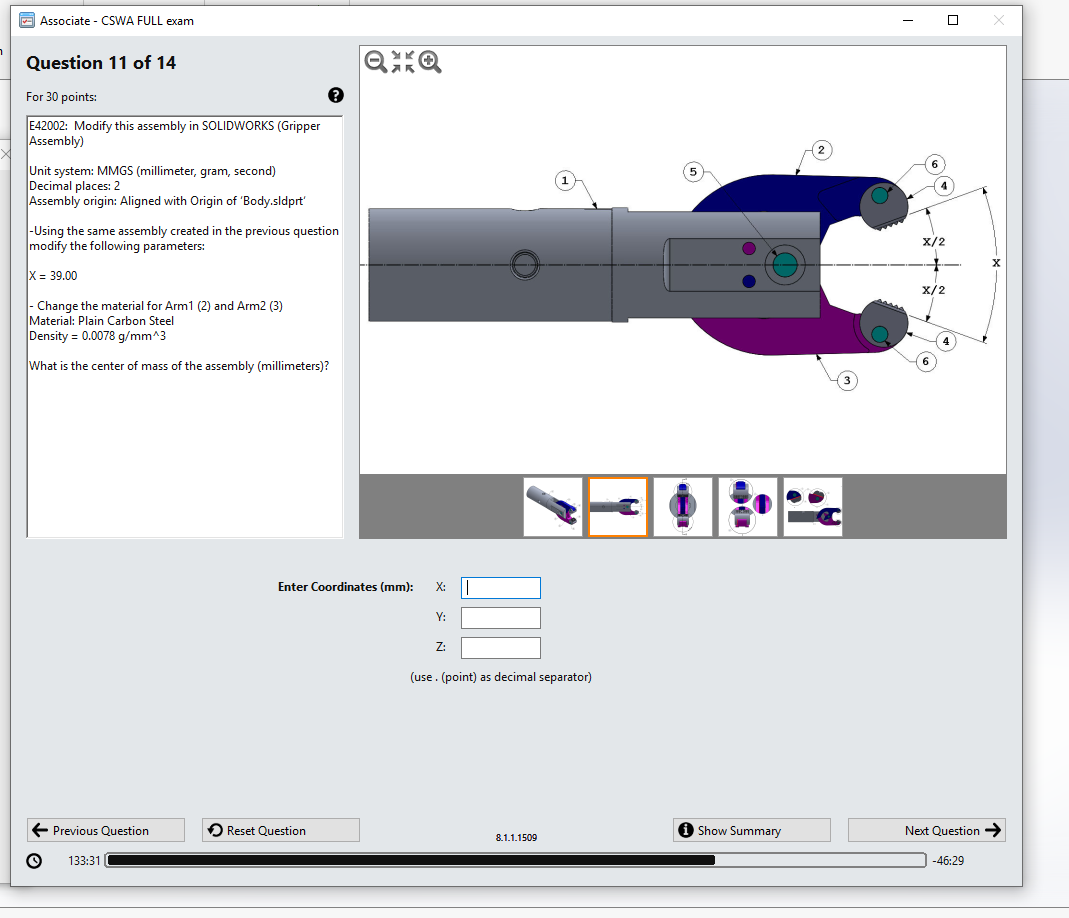Click balloon label 2 on drawing
This screenshot has height=918, width=1069.
point(822,150)
